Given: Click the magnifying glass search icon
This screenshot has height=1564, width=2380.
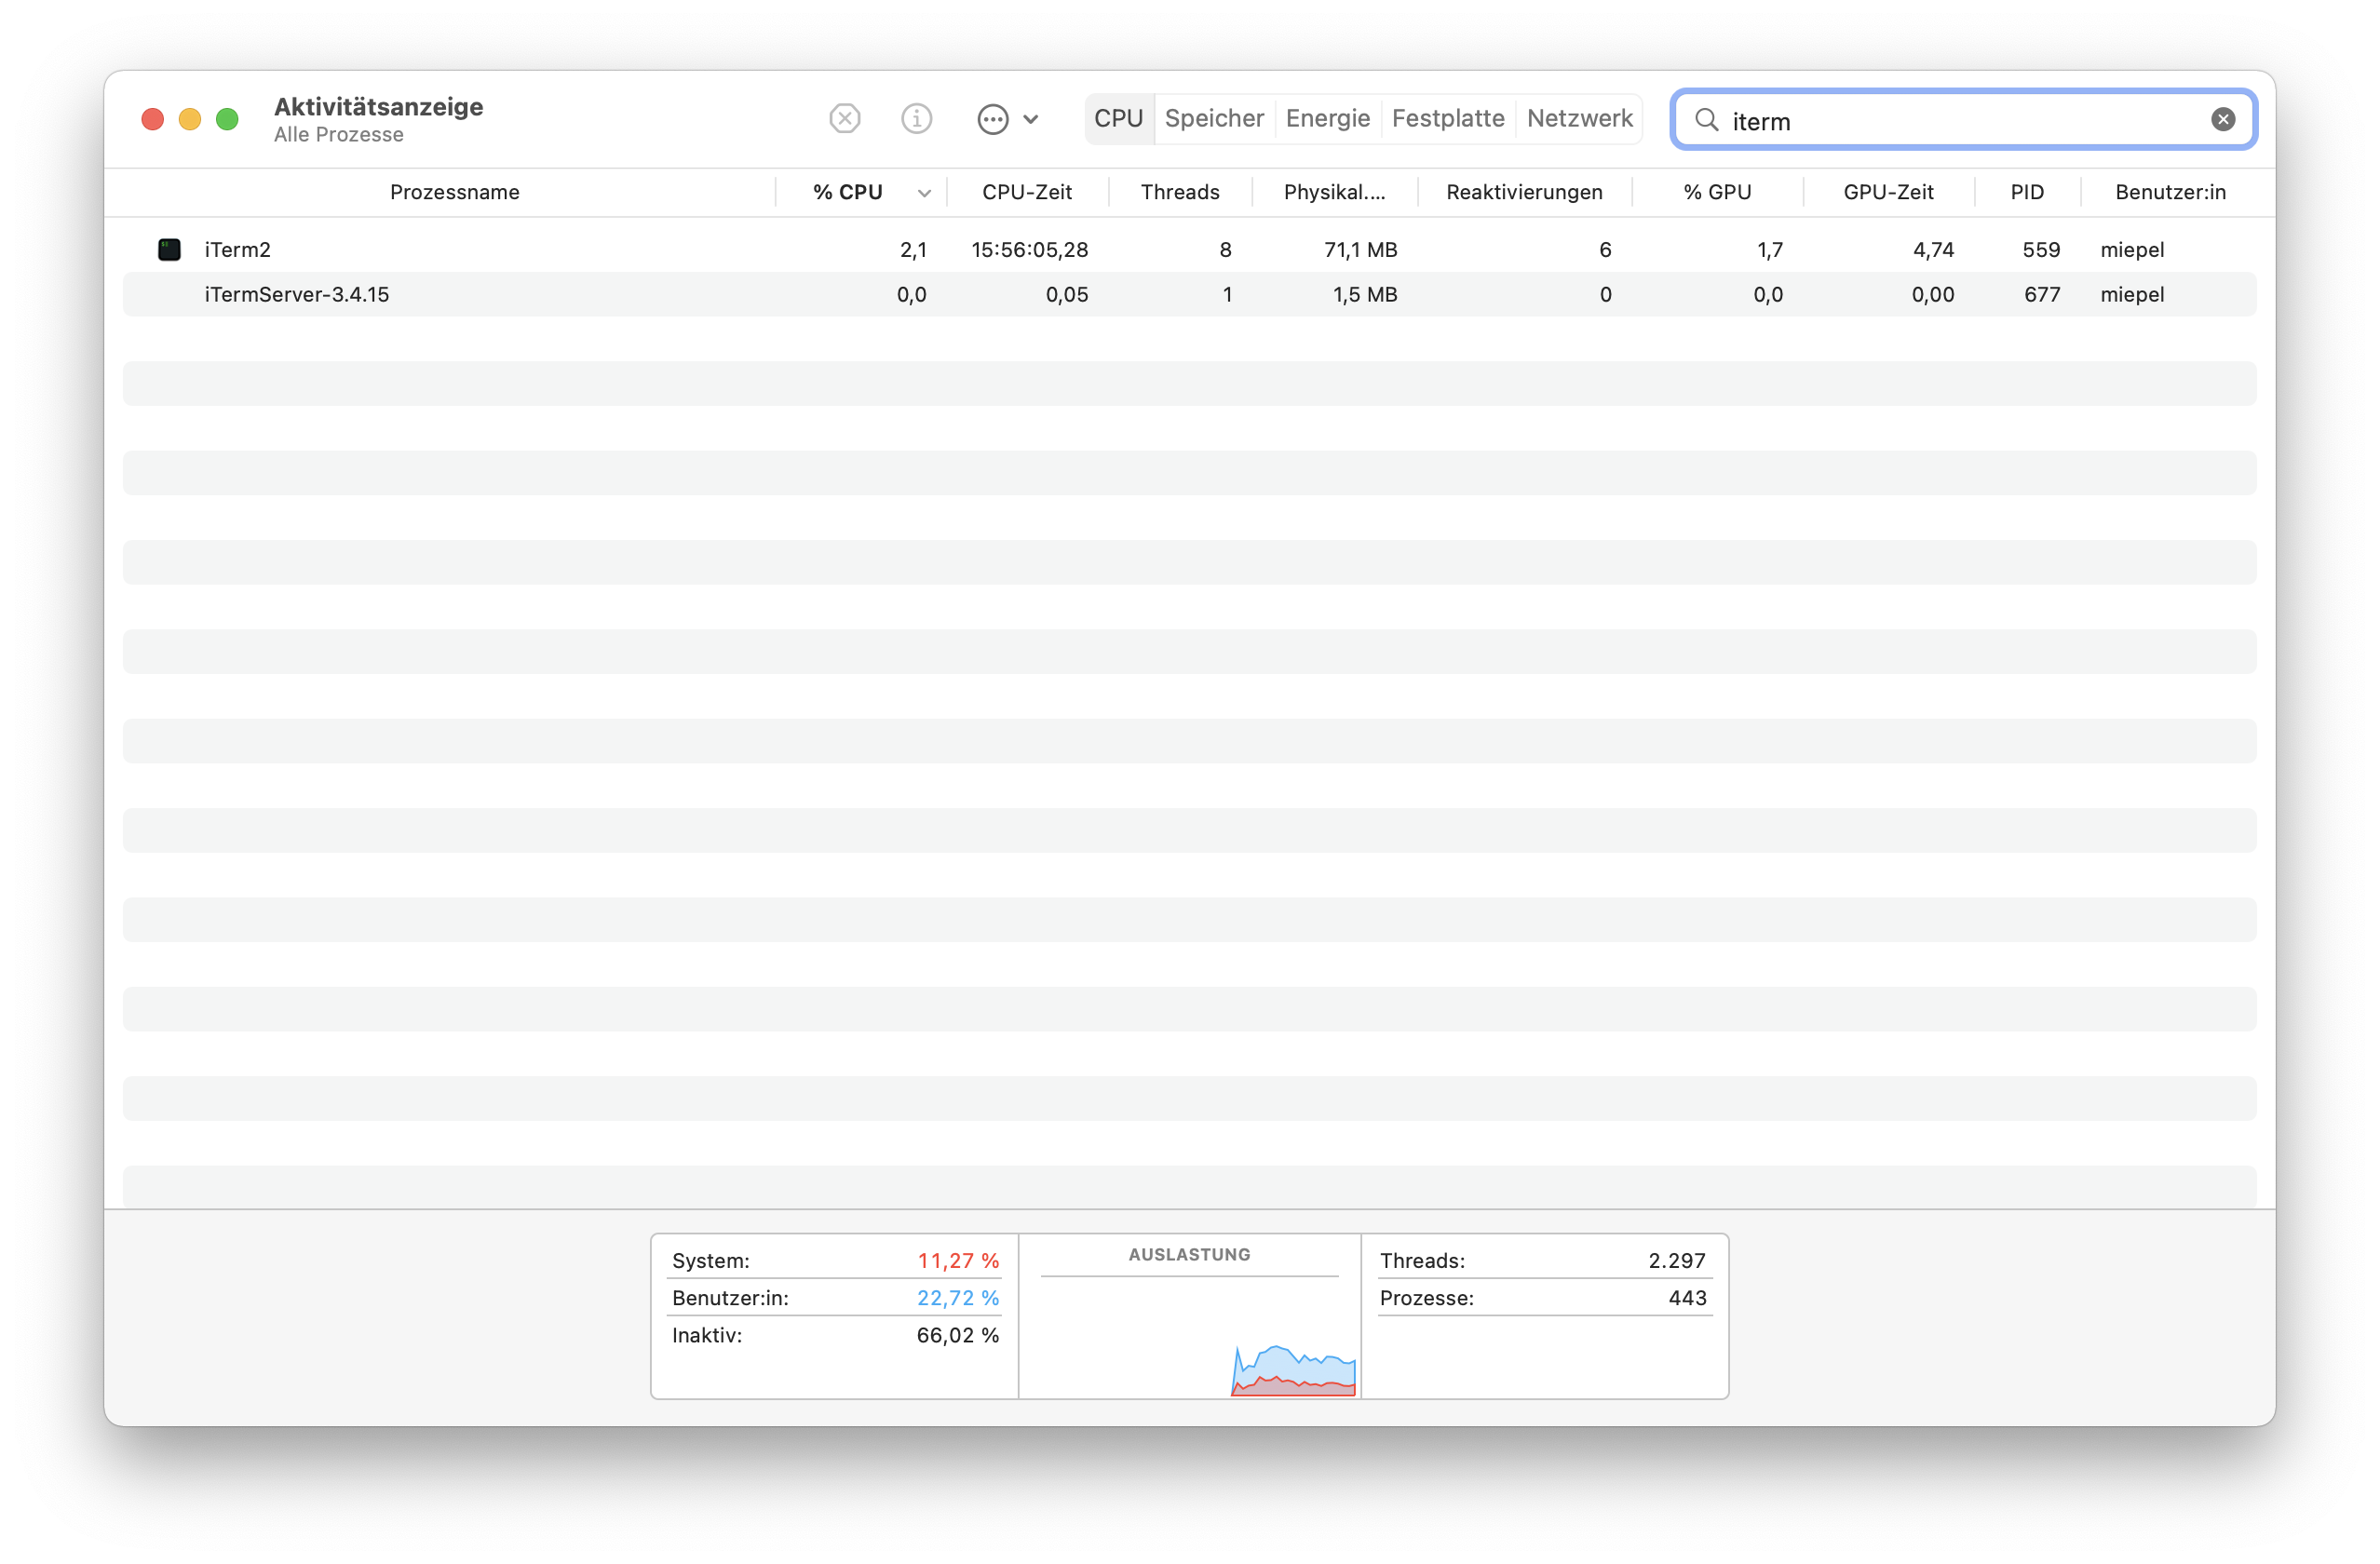Looking at the screenshot, I should click(x=1706, y=121).
